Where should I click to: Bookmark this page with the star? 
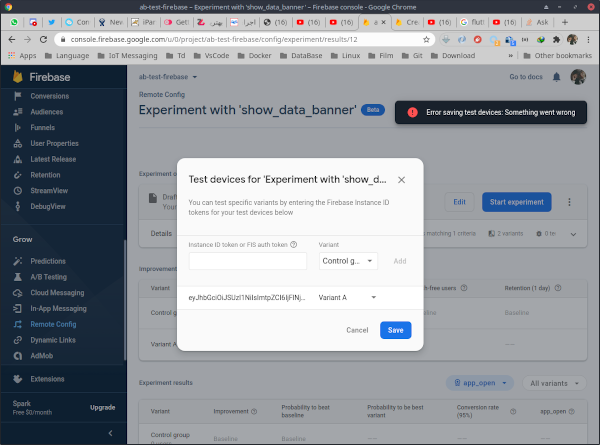coord(426,39)
